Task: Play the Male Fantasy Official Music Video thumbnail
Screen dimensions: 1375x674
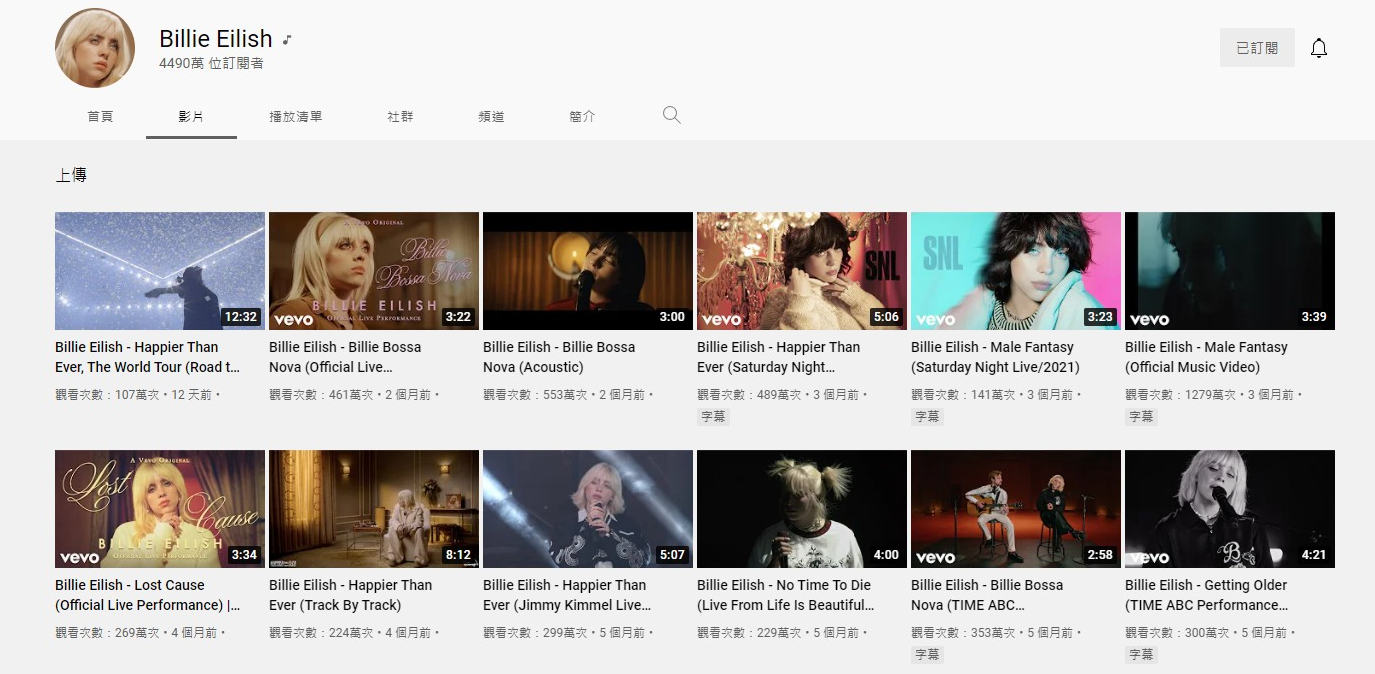Action: point(1230,271)
